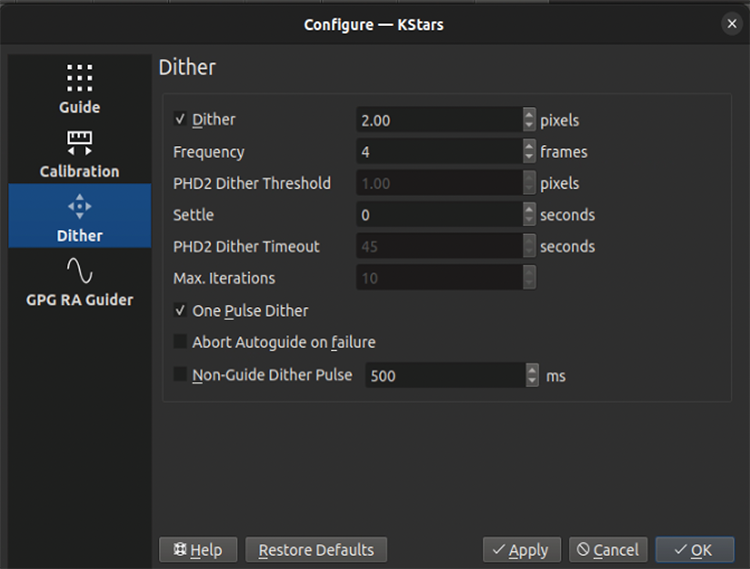Click into the Frequency value field
Image resolution: width=750 pixels, height=569 pixels.
point(438,152)
